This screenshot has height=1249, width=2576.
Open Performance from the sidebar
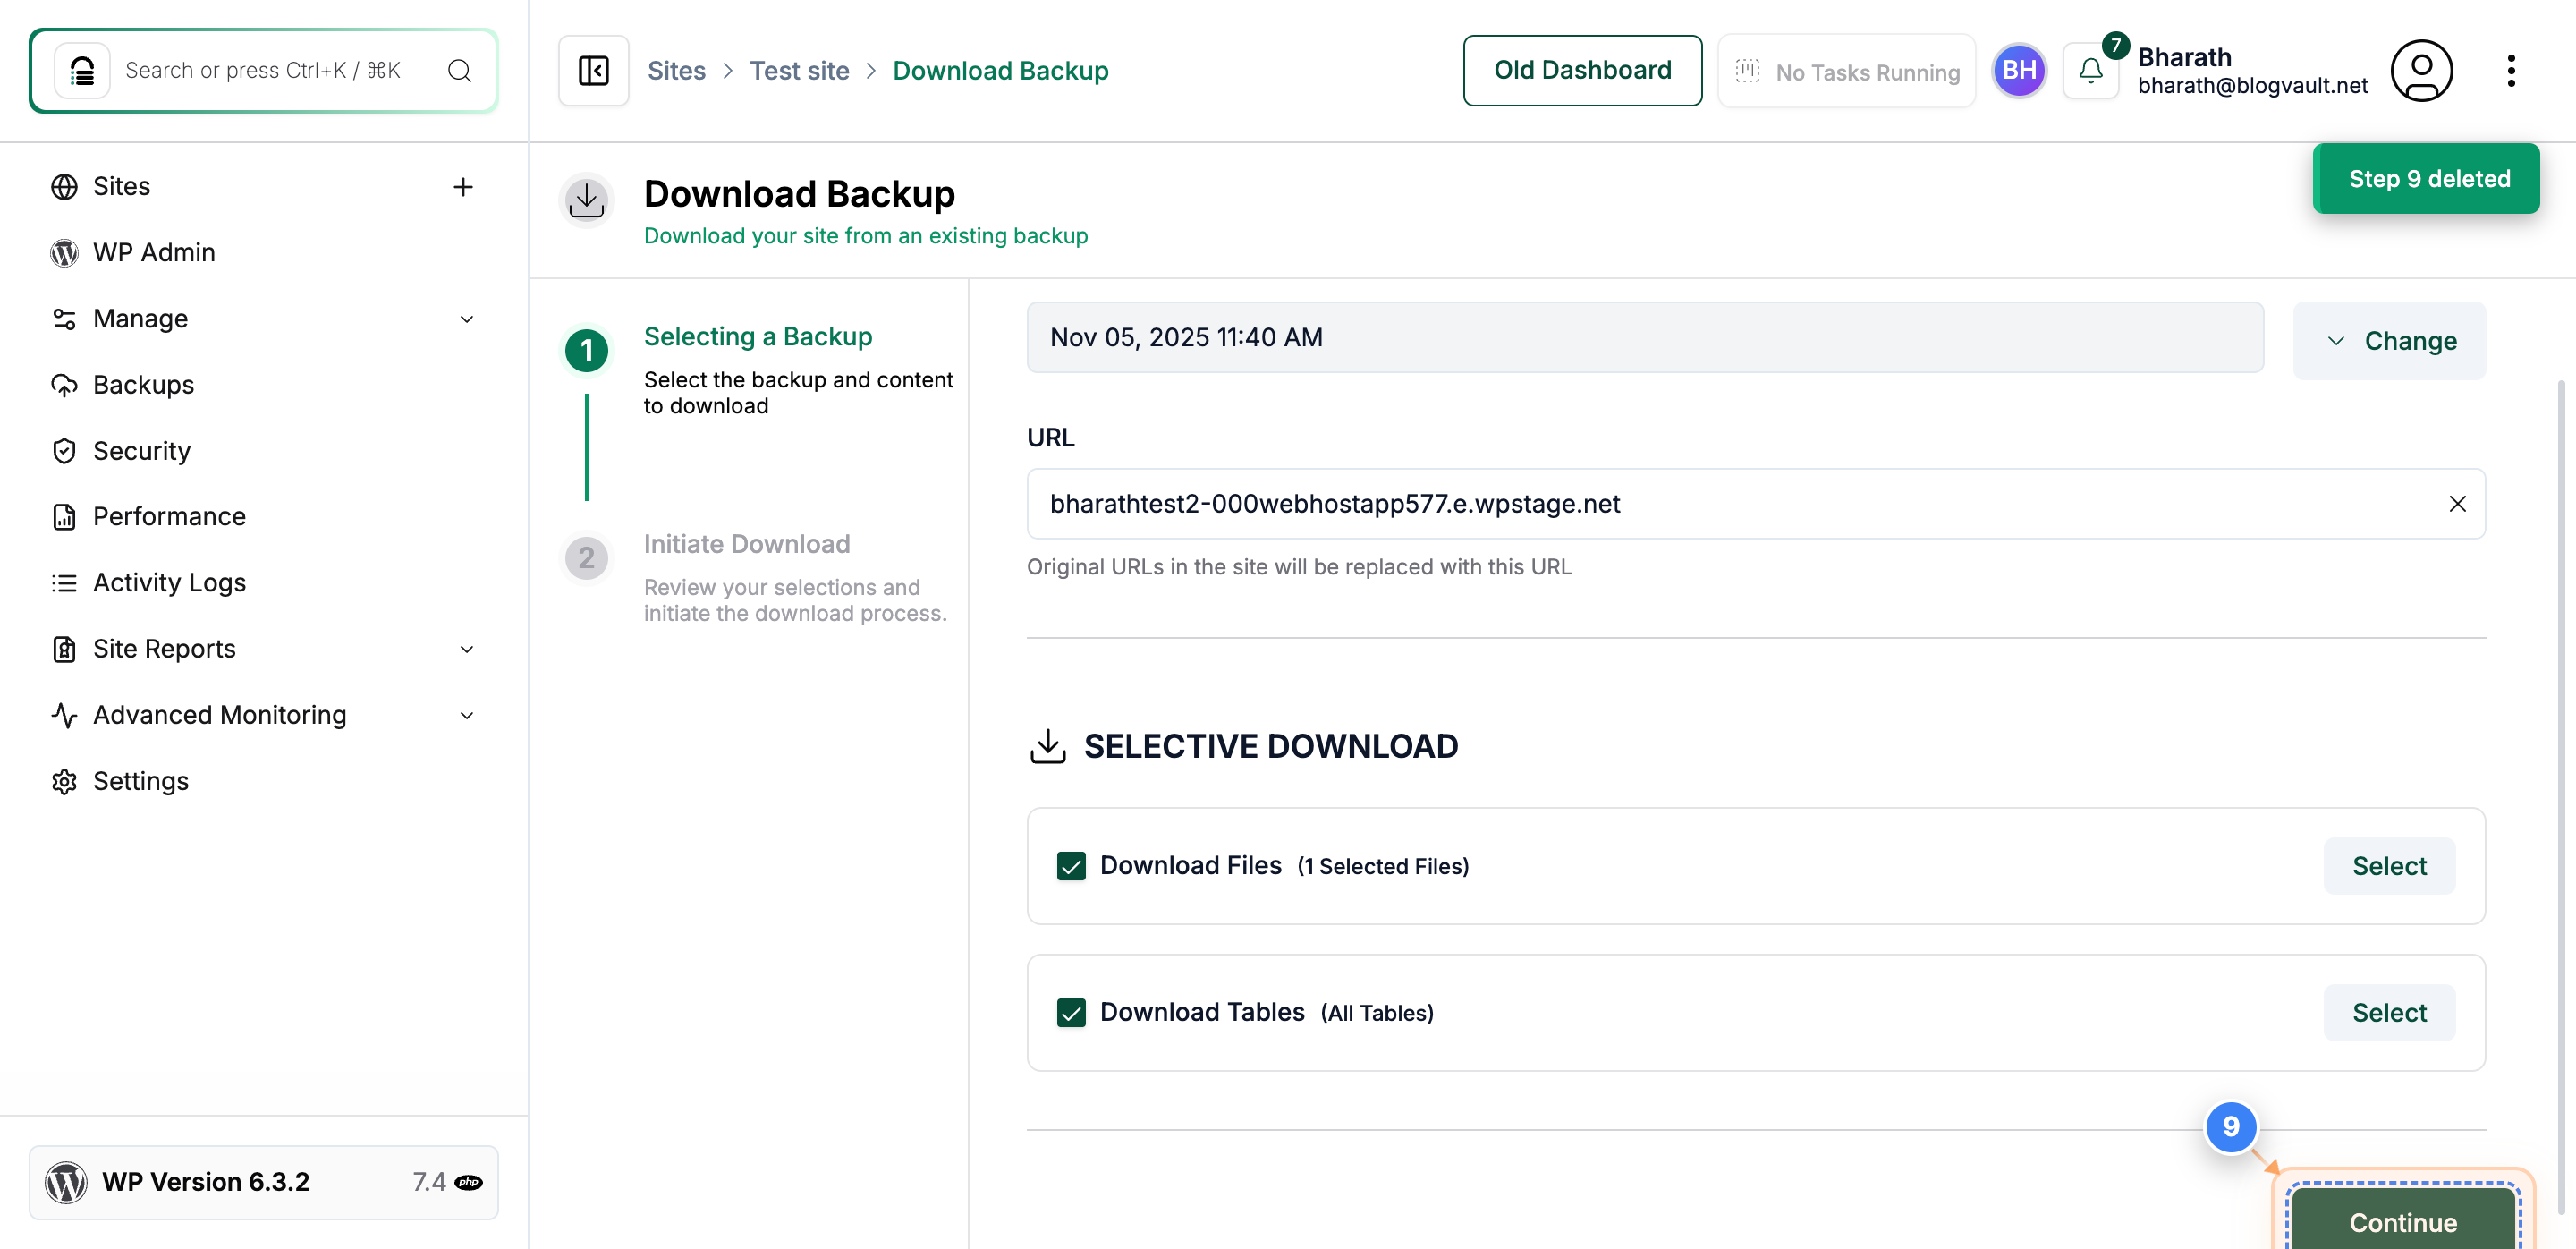coord(171,516)
